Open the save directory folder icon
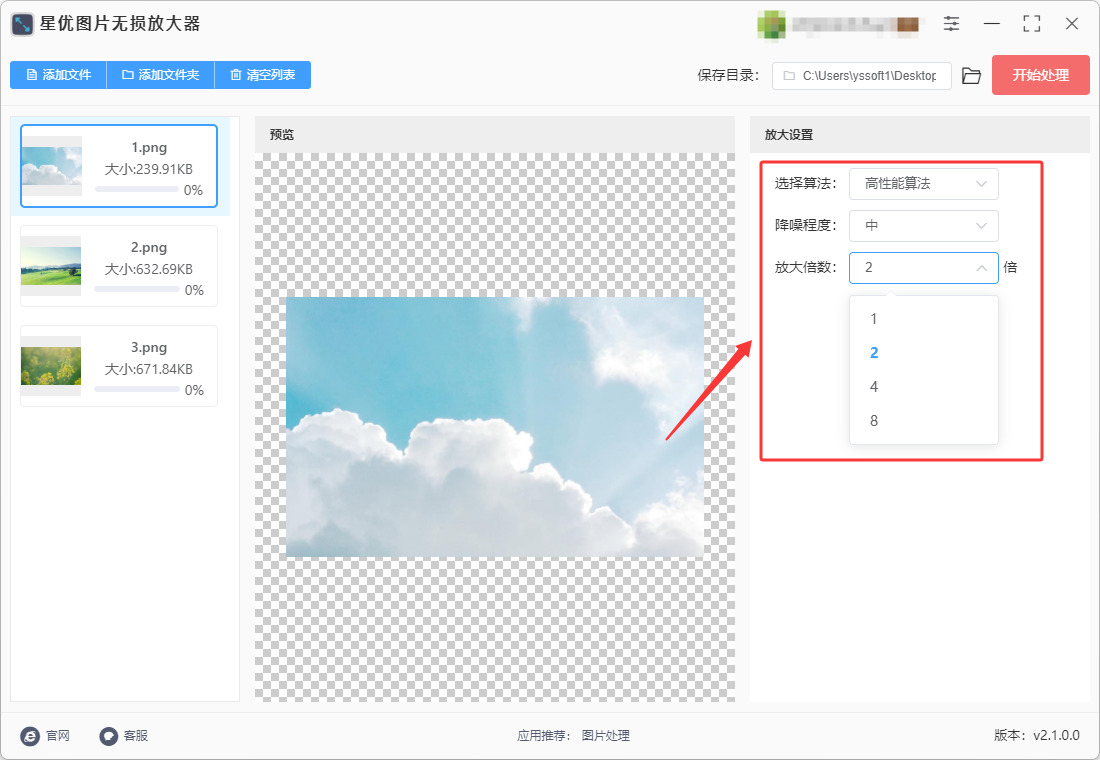 coord(971,76)
